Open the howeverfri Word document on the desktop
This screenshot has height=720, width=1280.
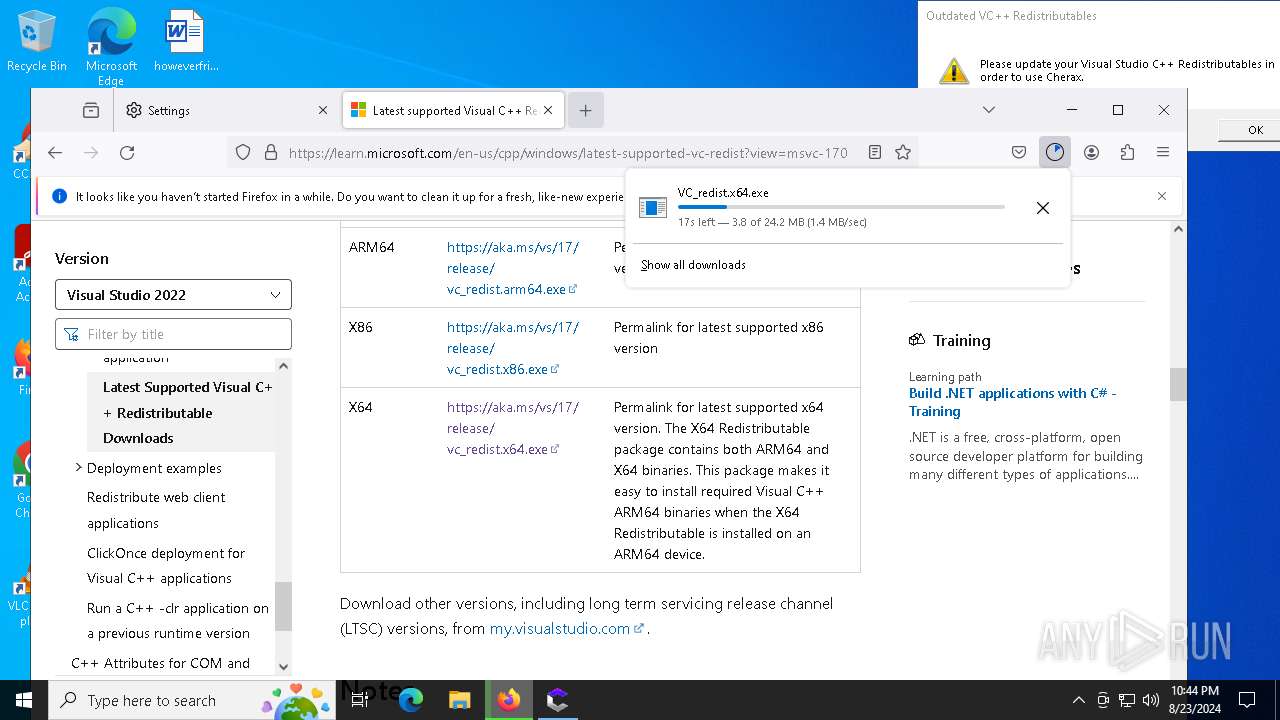[x=185, y=42]
